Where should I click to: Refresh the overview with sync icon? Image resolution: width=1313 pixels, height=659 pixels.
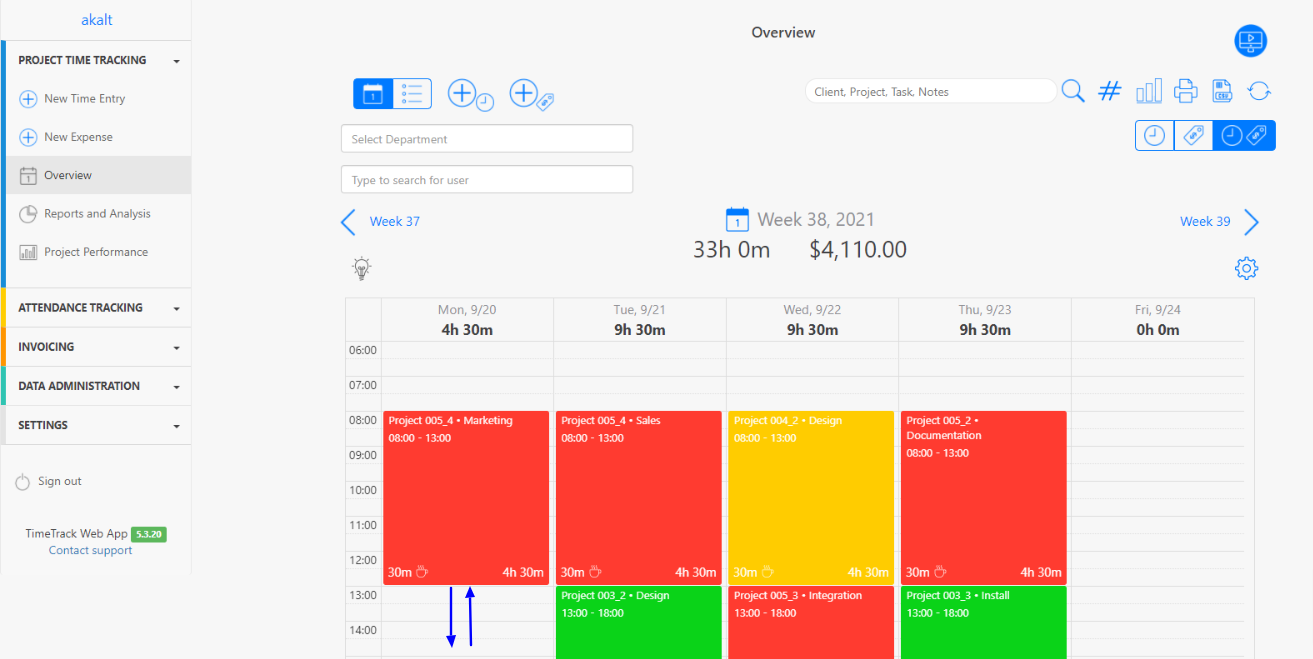pyautogui.click(x=1258, y=91)
